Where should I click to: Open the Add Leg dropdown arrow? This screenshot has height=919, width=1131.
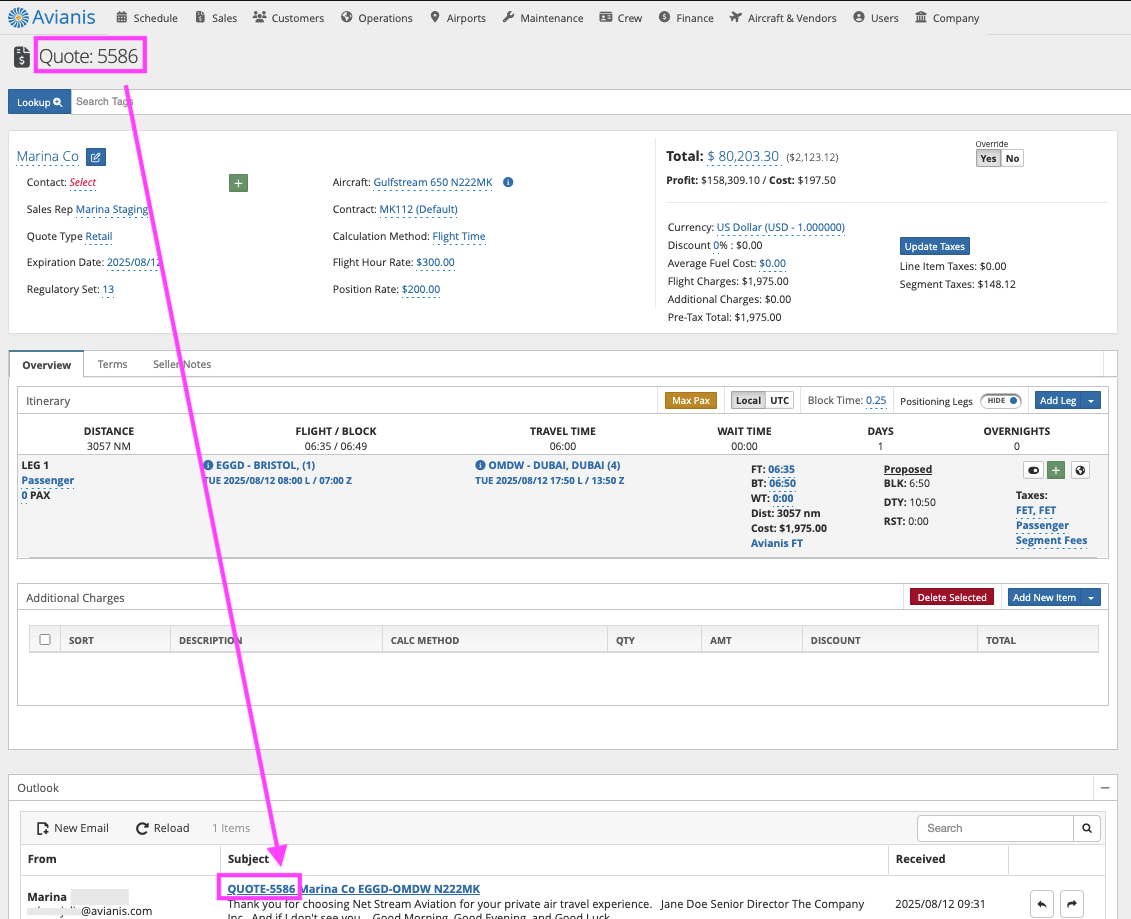1091,400
